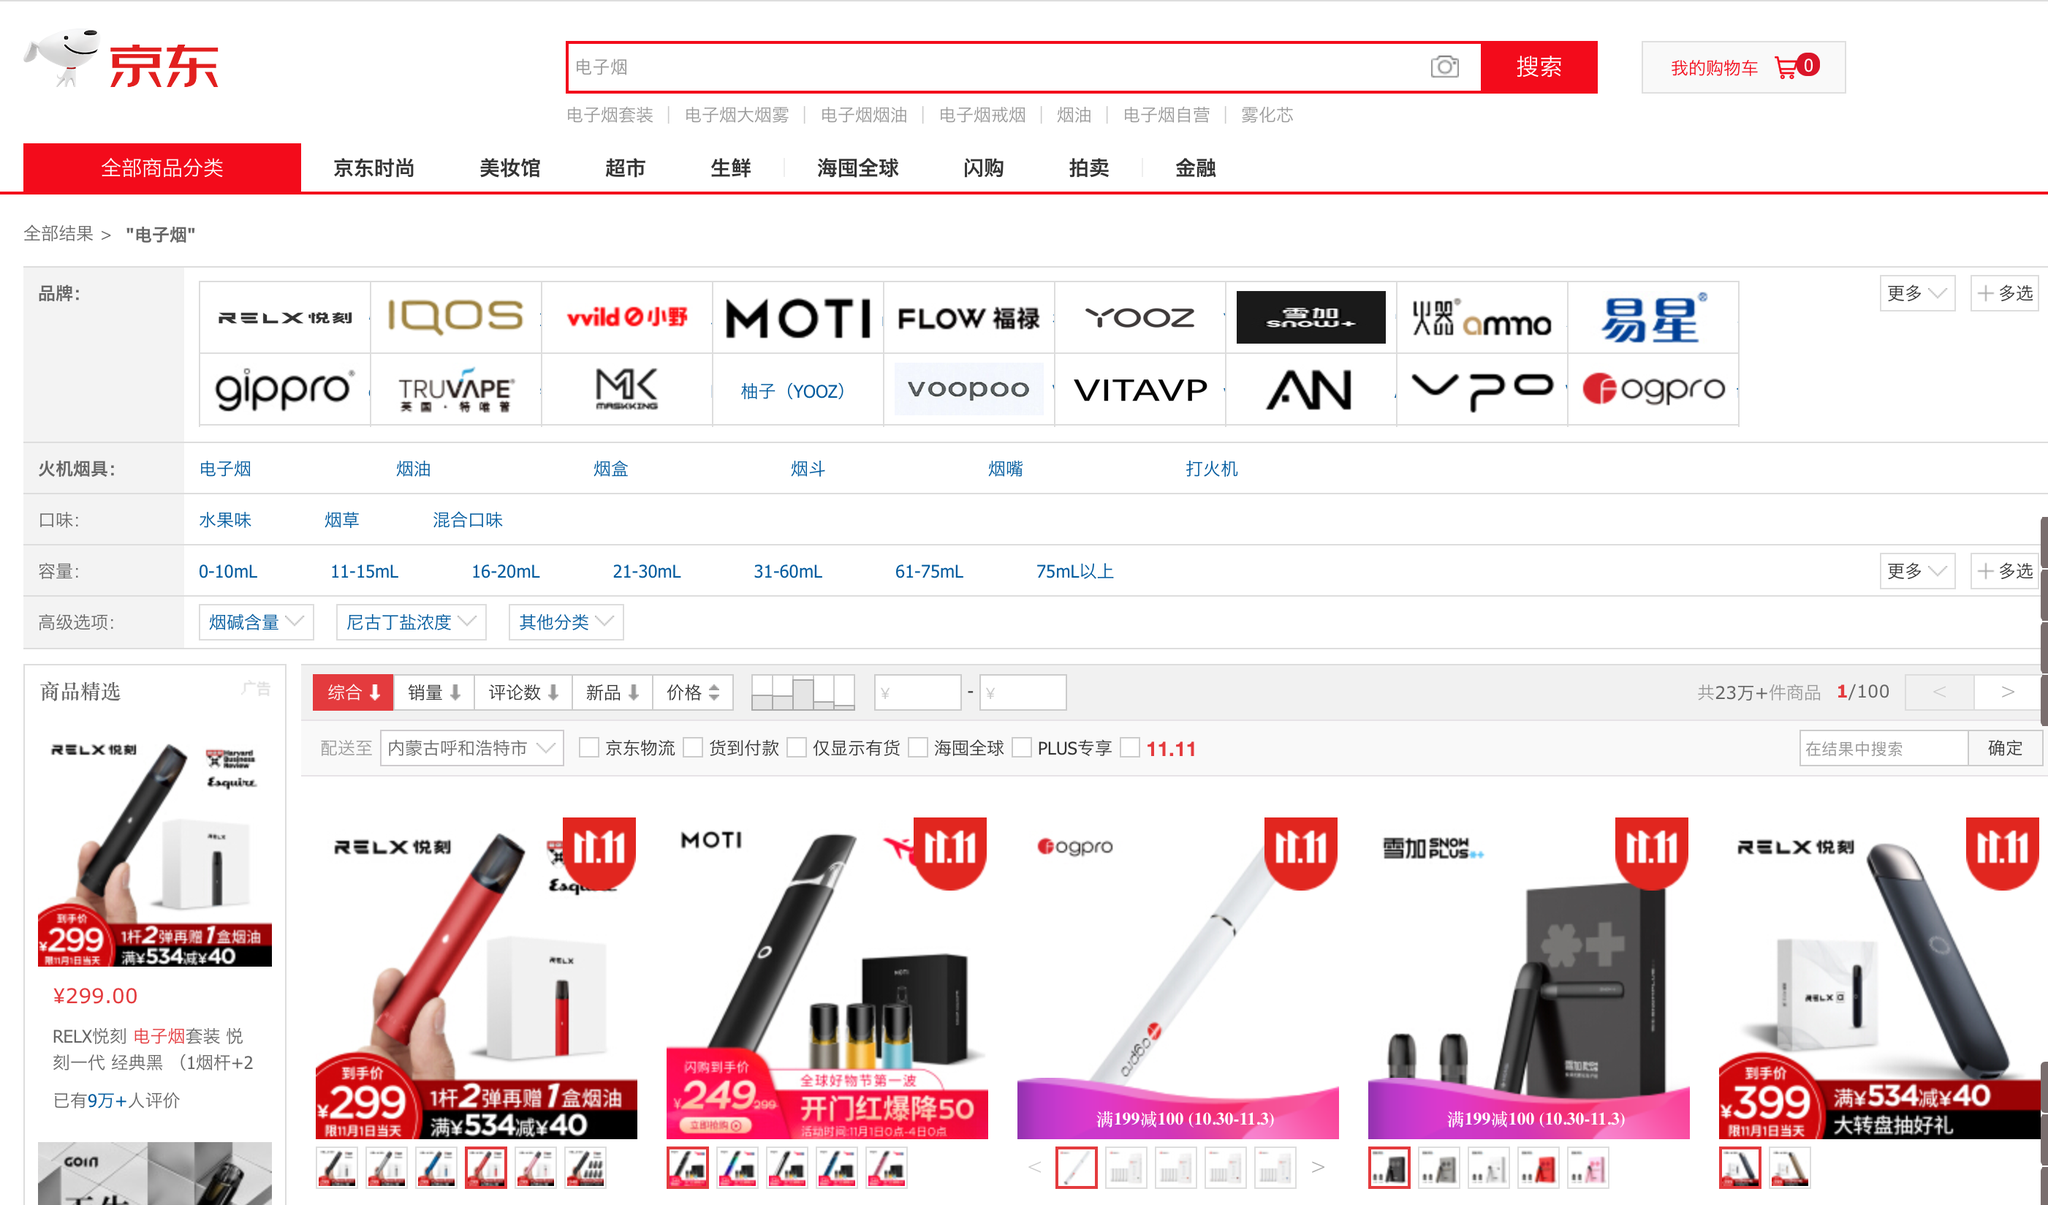The image size is (2048, 1205).
Task: Select the TRUVAPE brand logo
Action: pos(456,389)
